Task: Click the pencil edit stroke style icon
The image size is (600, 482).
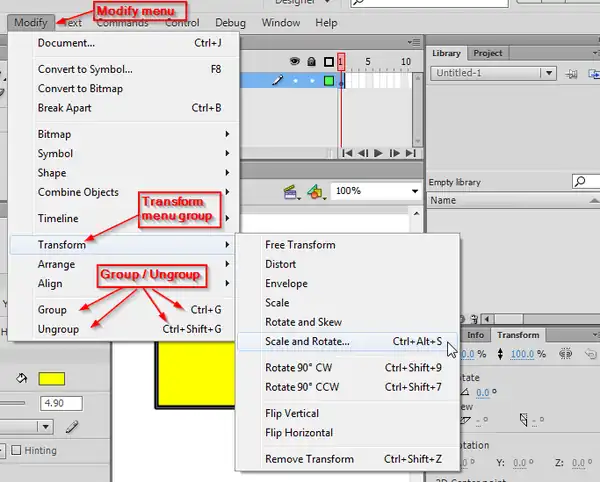Action: [71, 425]
